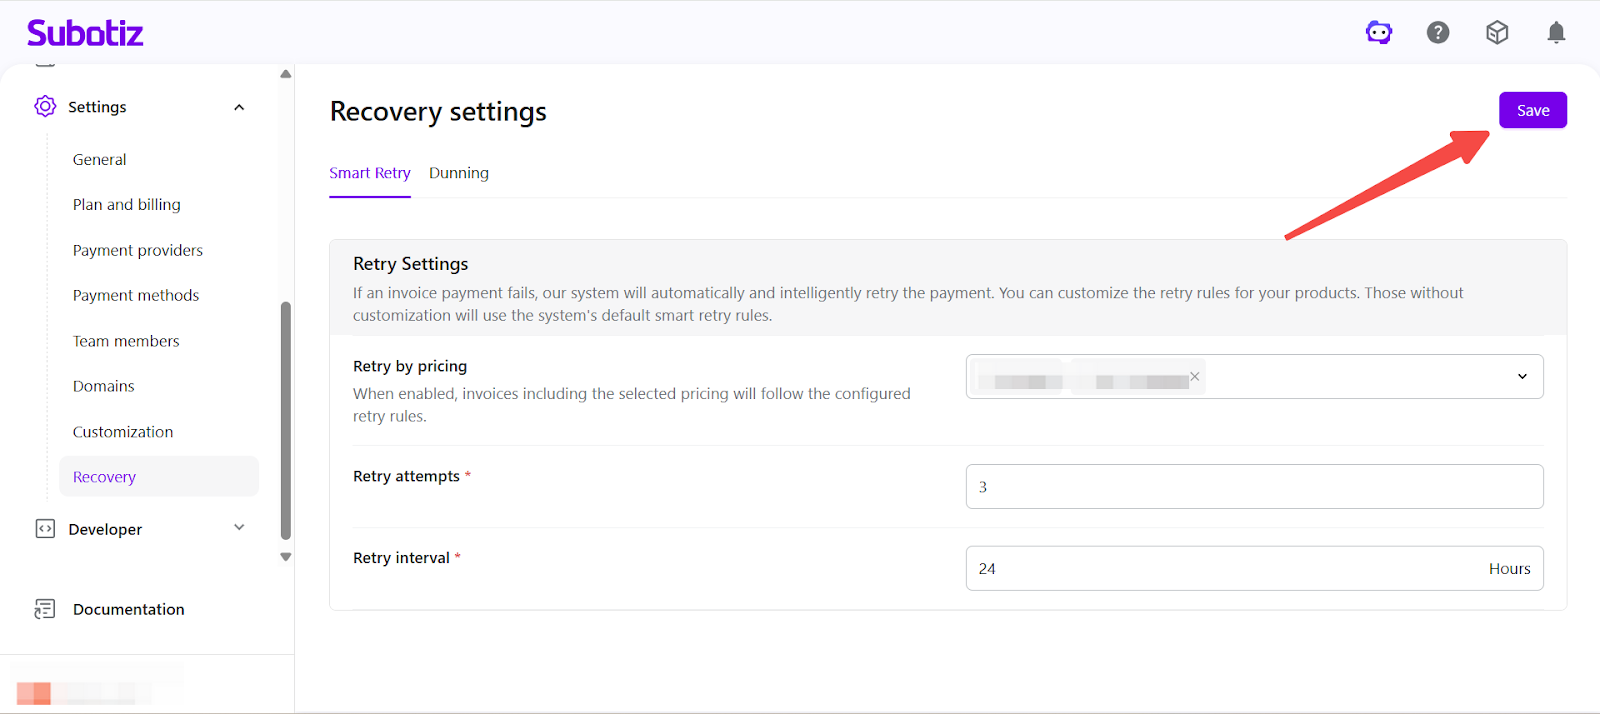The image size is (1600, 714).
Task: Collapse the Settings menu chevron
Action: coord(239,107)
